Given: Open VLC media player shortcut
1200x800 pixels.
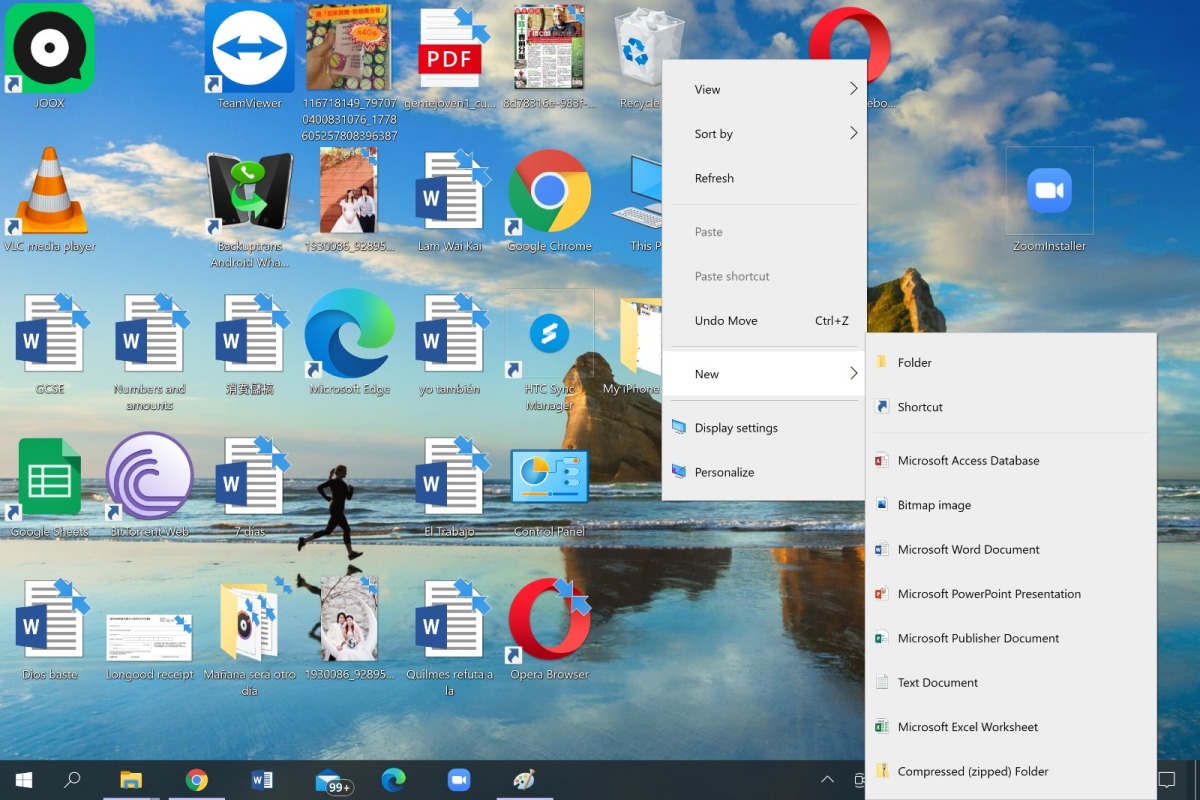Looking at the screenshot, I should [50, 200].
